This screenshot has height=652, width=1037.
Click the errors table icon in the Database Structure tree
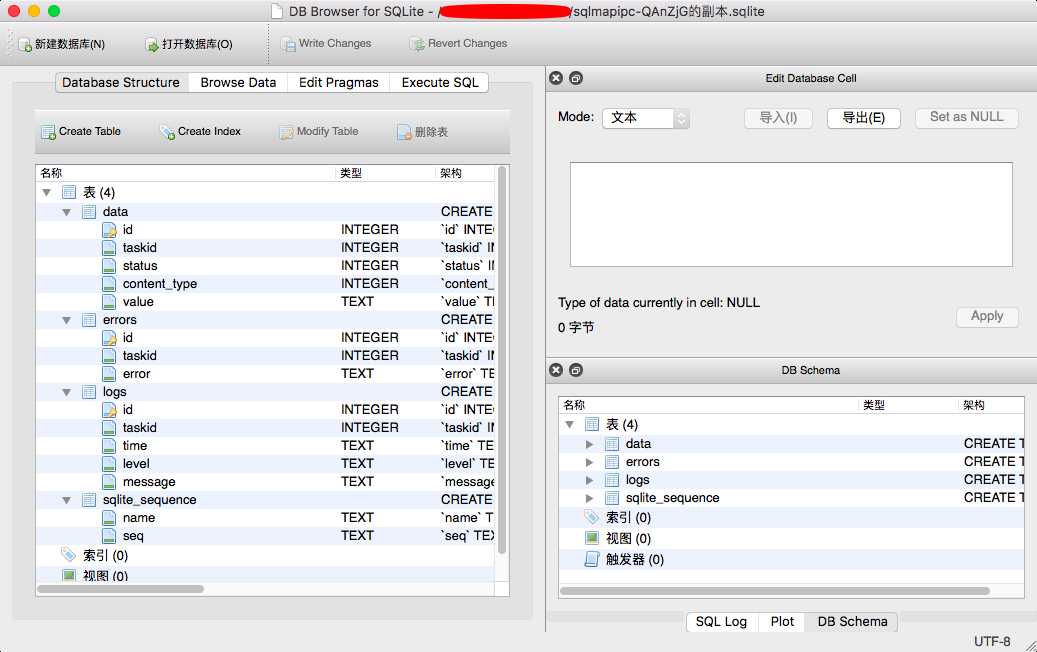tap(89, 320)
